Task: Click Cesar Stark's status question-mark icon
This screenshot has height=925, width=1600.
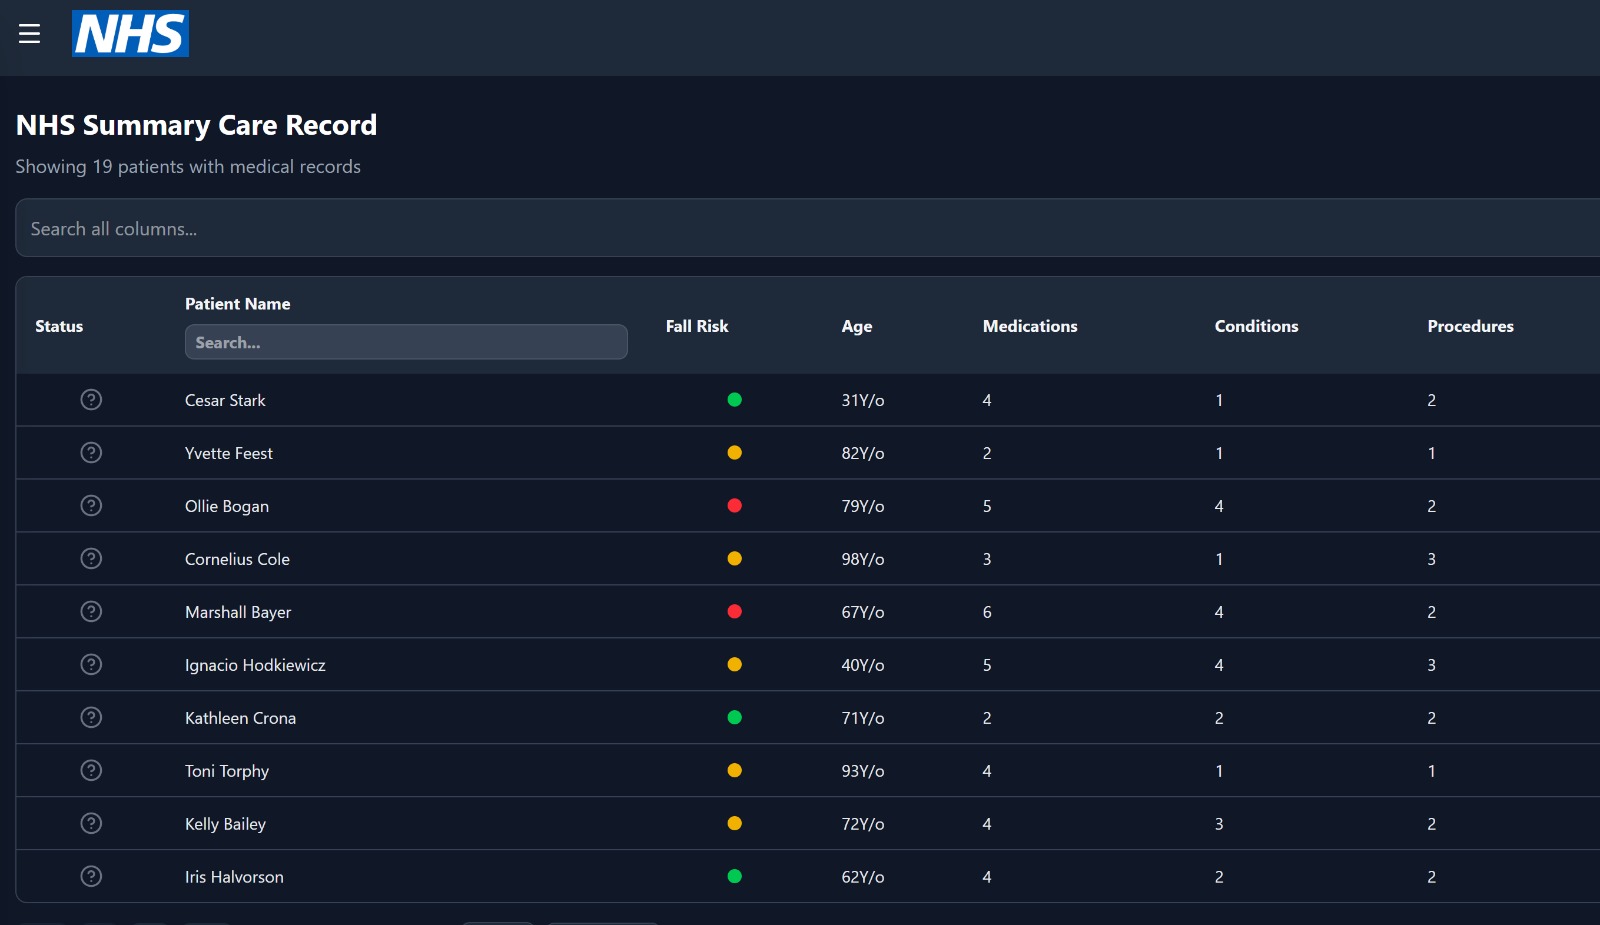Action: tap(91, 400)
